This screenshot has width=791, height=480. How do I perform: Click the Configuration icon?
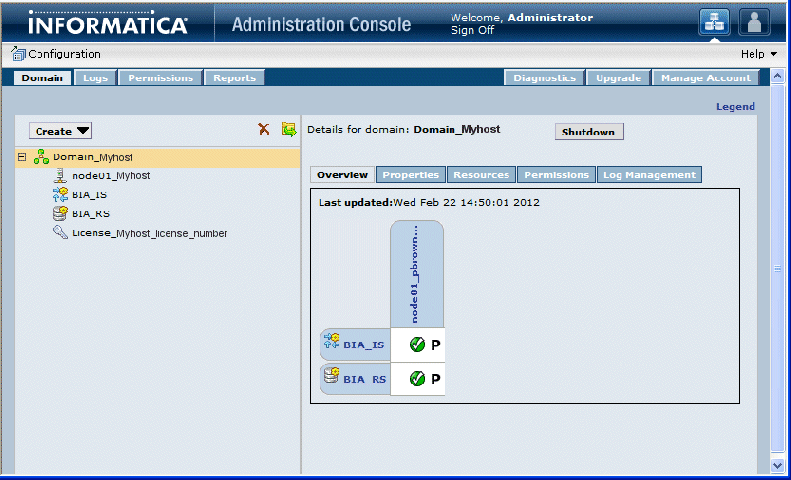click(x=18, y=53)
